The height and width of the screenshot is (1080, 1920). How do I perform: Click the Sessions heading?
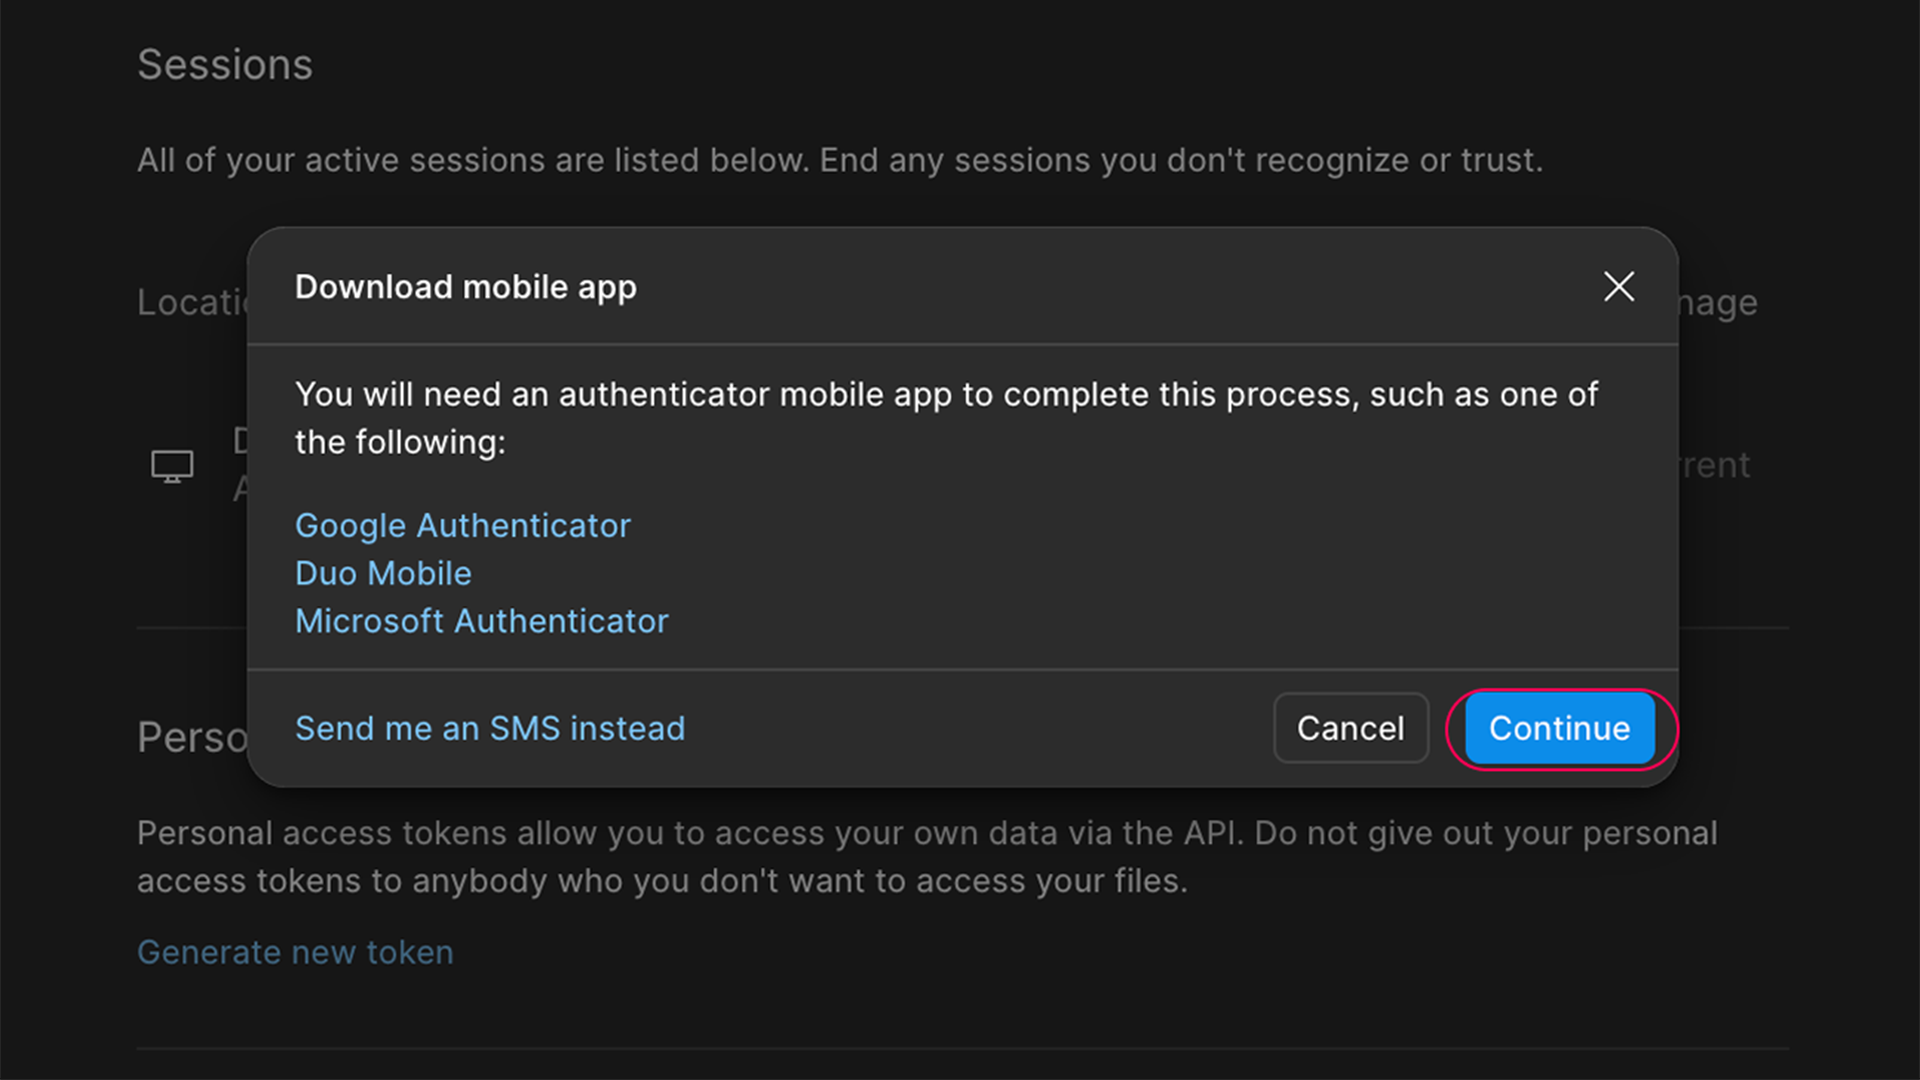pos(225,66)
